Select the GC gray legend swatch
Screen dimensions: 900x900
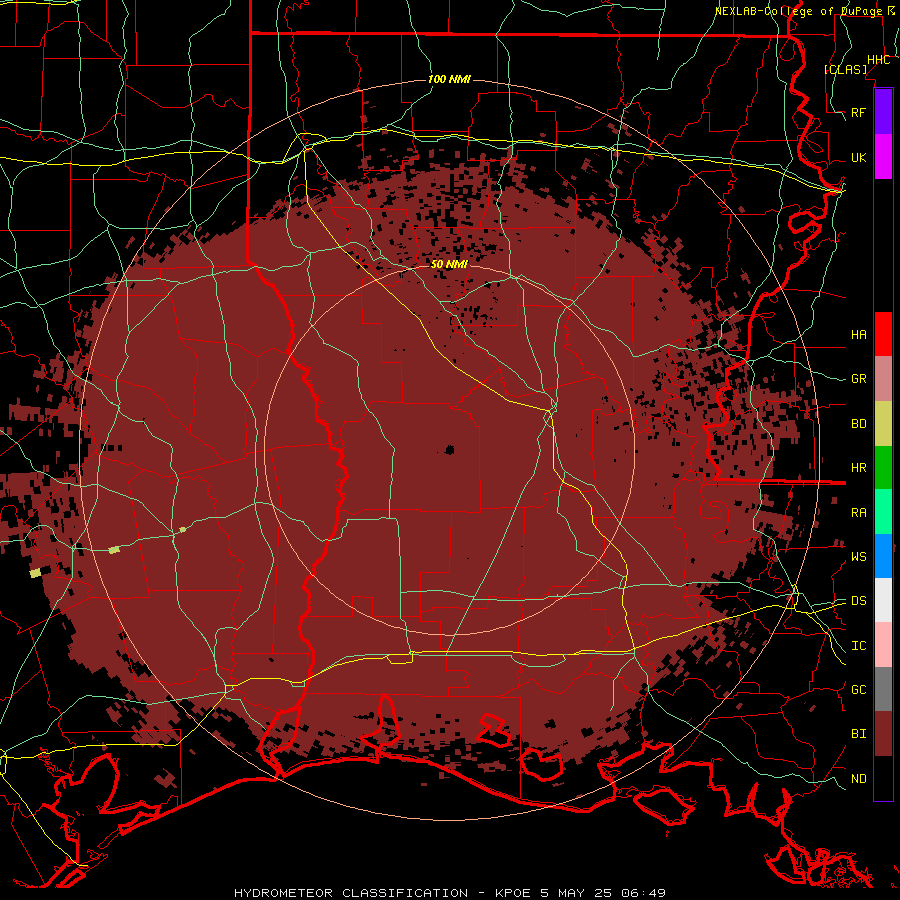[x=883, y=689]
